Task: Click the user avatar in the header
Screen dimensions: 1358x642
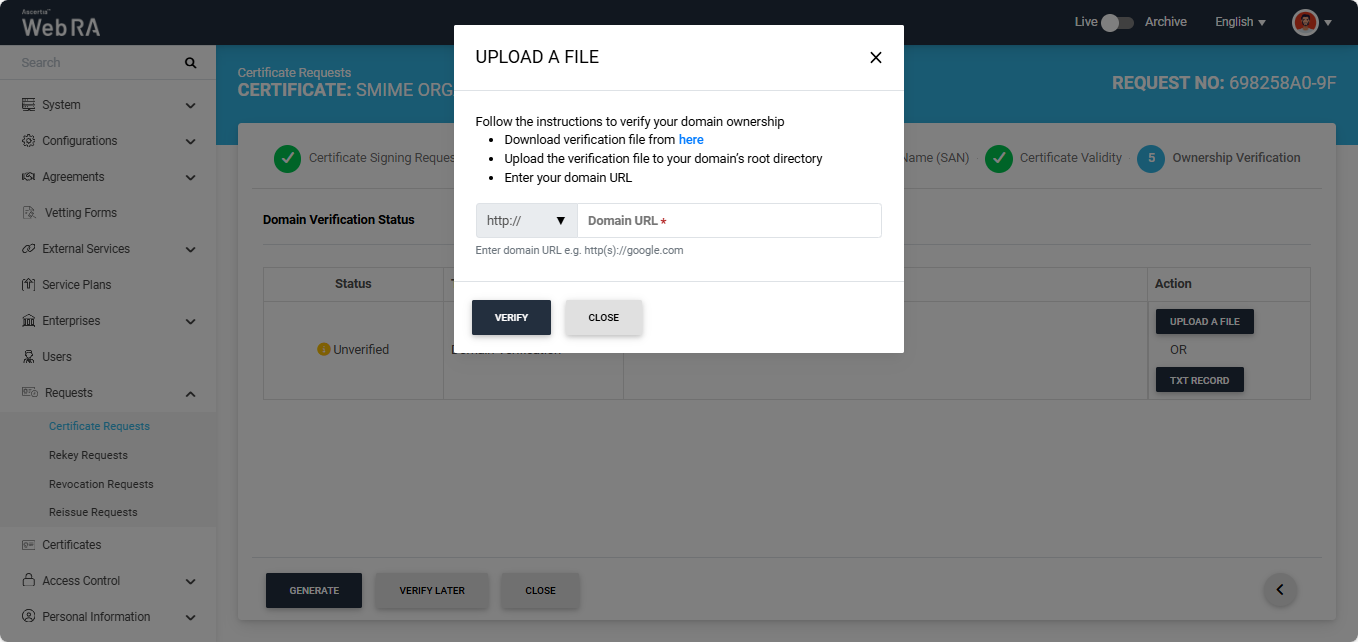Action: point(1305,22)
